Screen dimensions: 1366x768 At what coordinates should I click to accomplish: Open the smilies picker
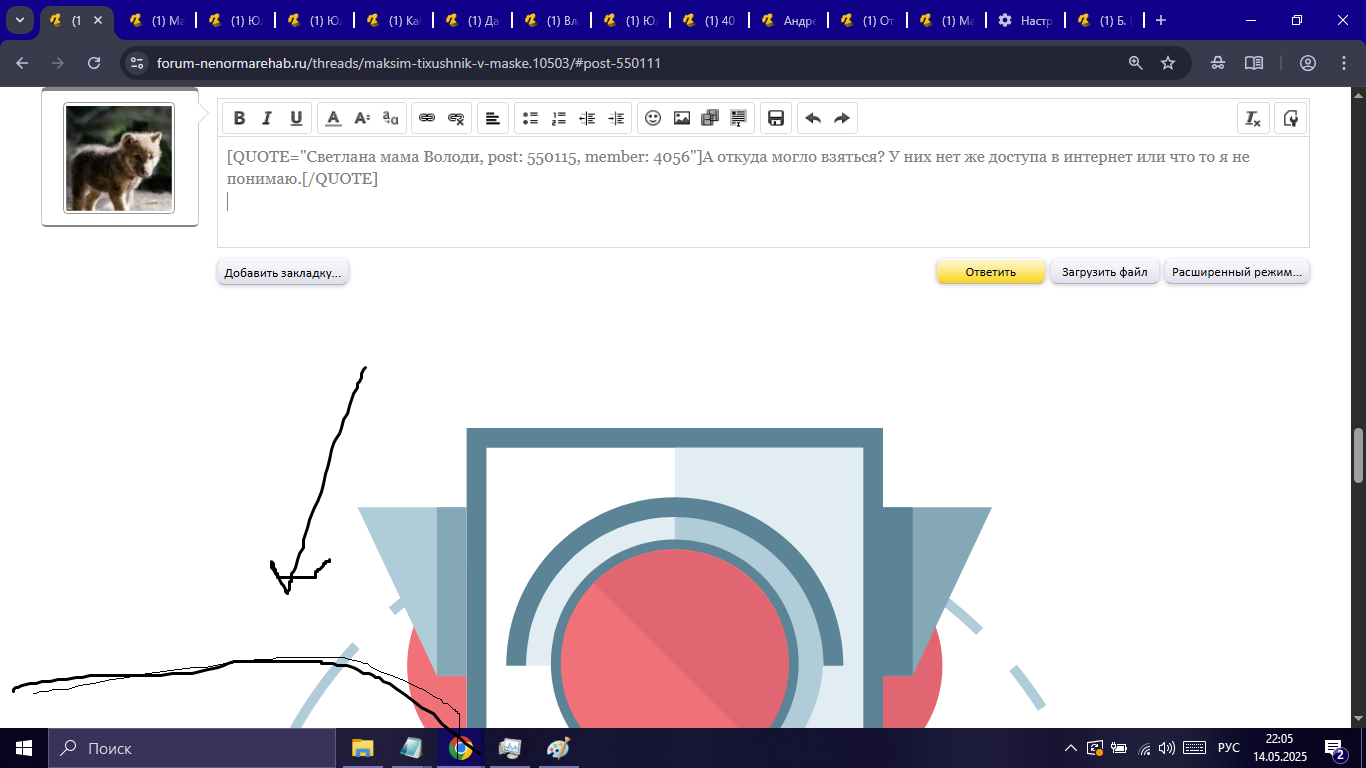coord(653,118)
